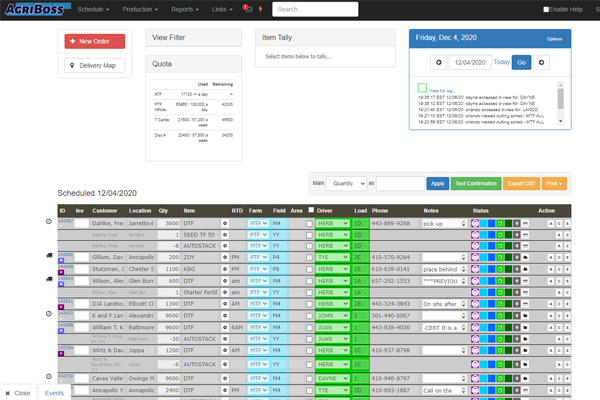Click green refresh status icon in Wilson DTF row

click(x=500, y=281)
